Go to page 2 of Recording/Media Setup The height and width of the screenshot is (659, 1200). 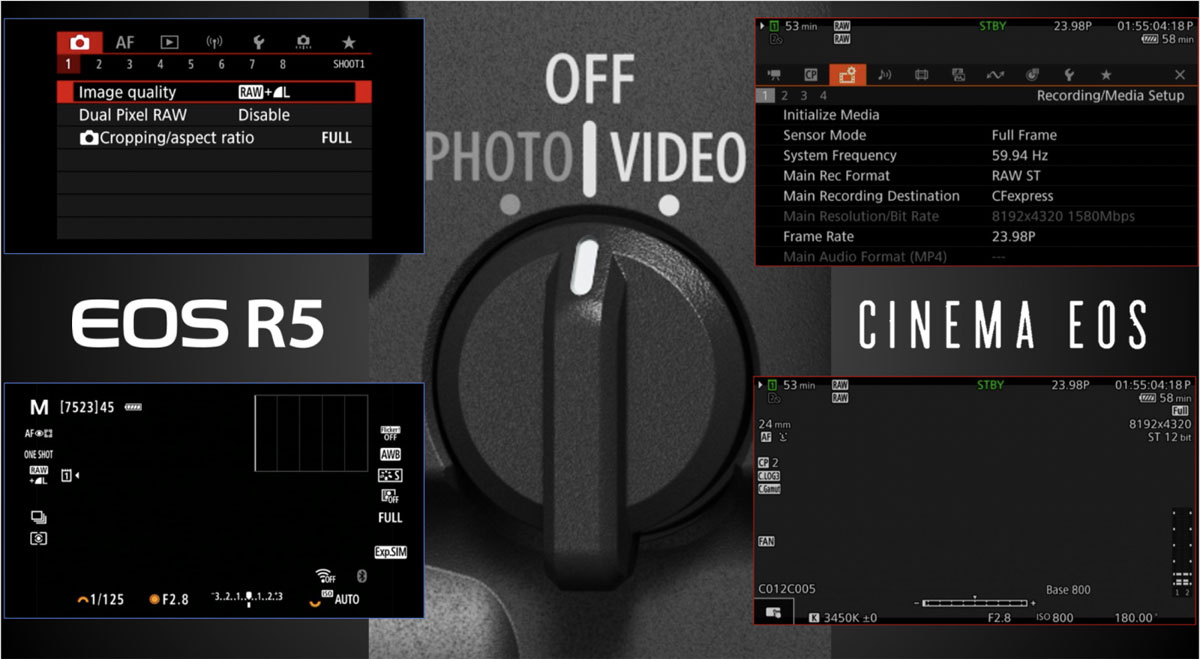(x=785, y=96)
